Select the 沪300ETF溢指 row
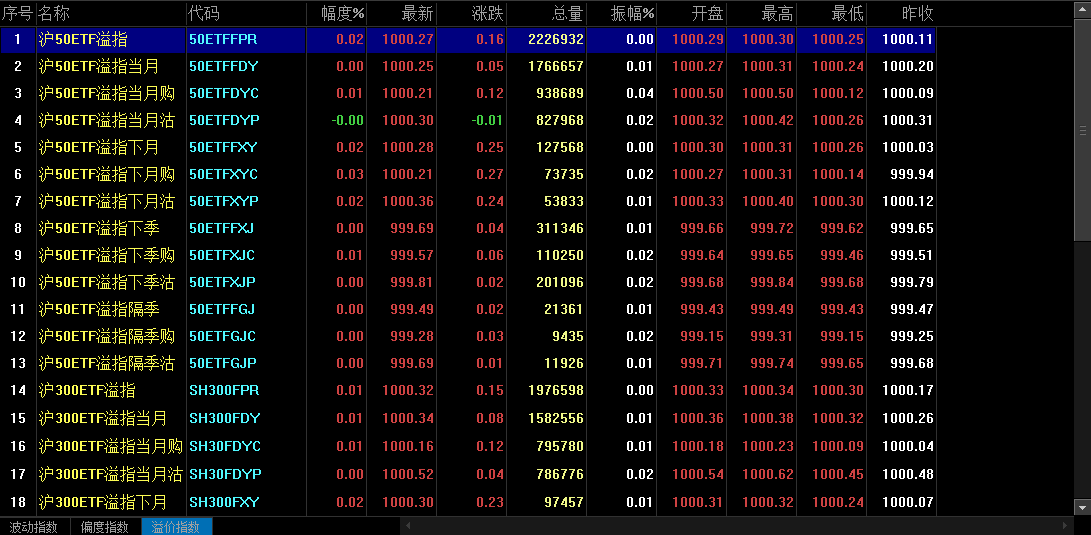Image resolution: width=1091 pixels, height=535 pixels. [x=87, y=390]
